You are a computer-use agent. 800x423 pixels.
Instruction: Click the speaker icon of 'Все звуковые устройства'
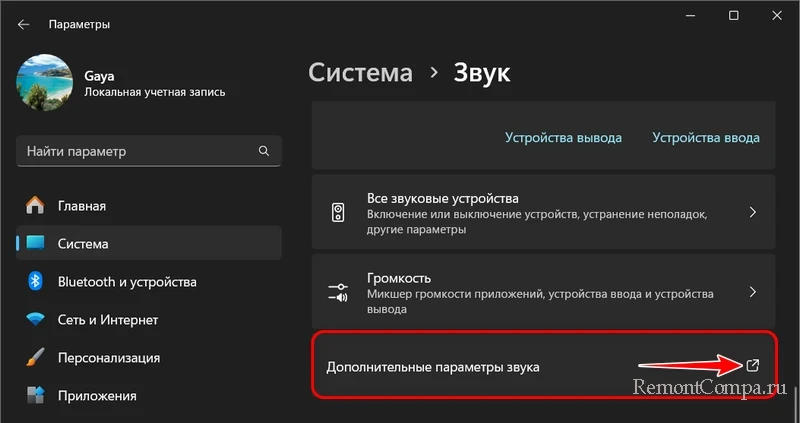(338, 212)
